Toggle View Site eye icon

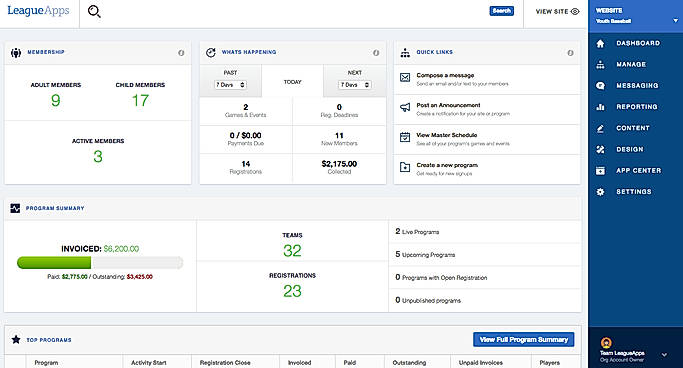click(x=575, y=12)
